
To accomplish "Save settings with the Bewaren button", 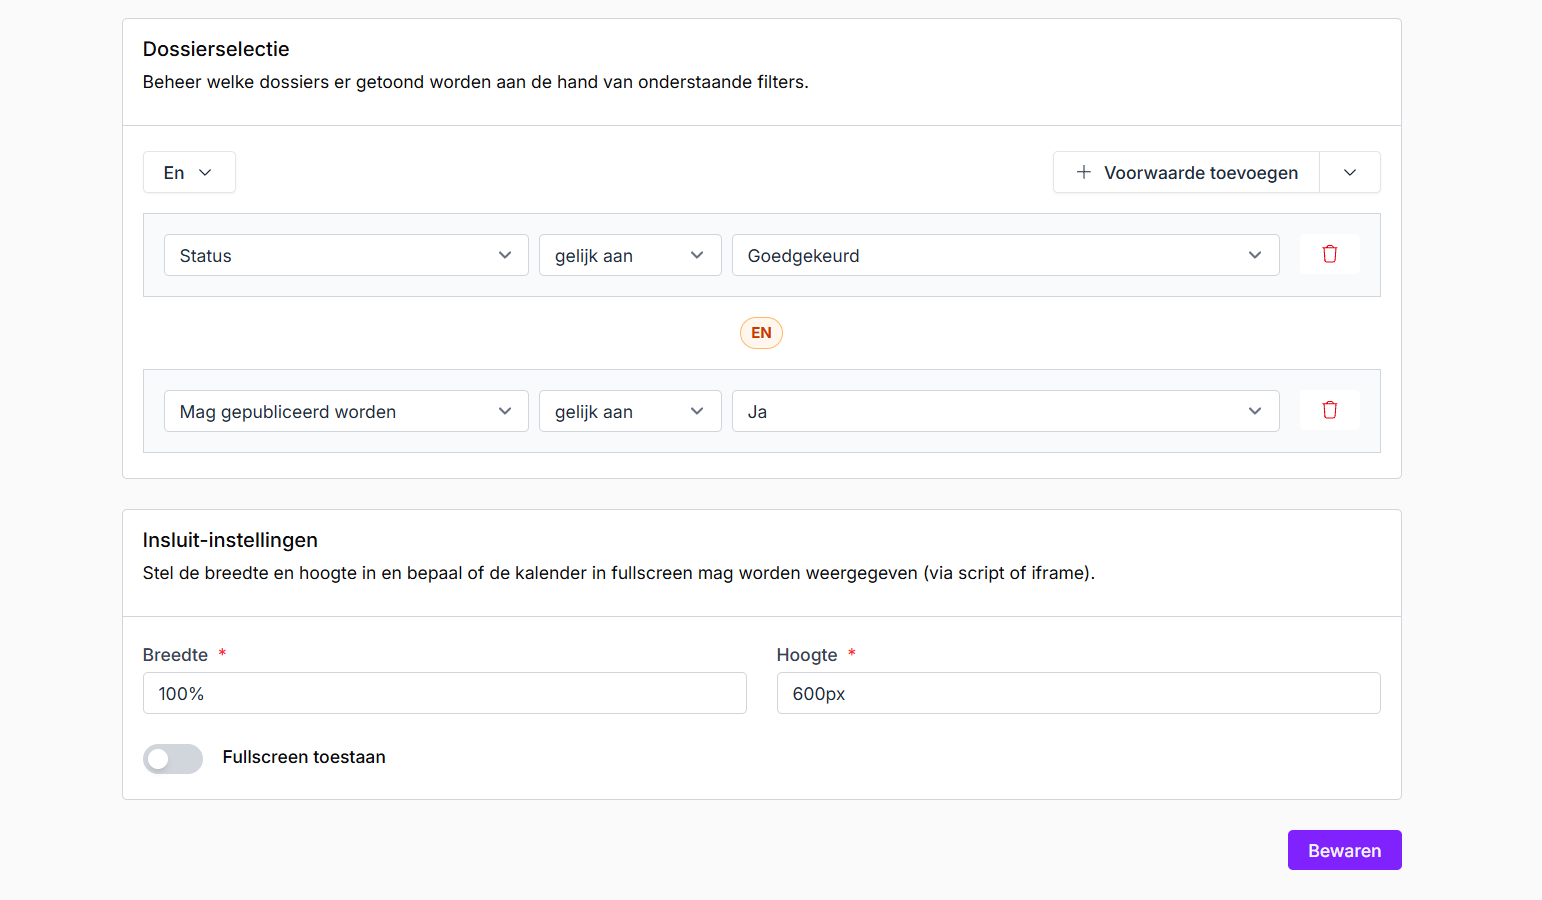I will coord(1343,851).
